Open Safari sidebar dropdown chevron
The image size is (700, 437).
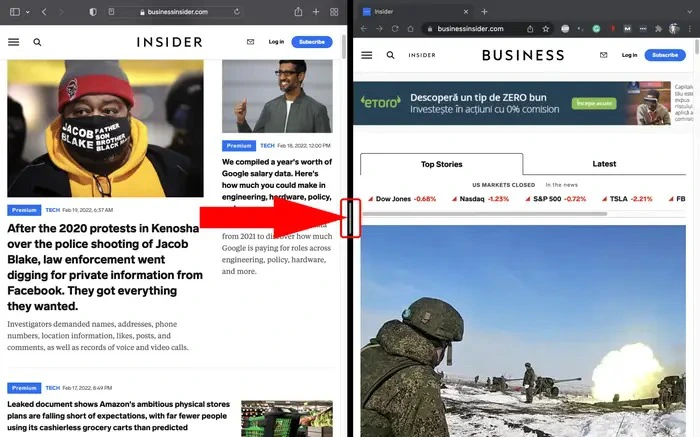pyautogui.click(x=28, y=12)
